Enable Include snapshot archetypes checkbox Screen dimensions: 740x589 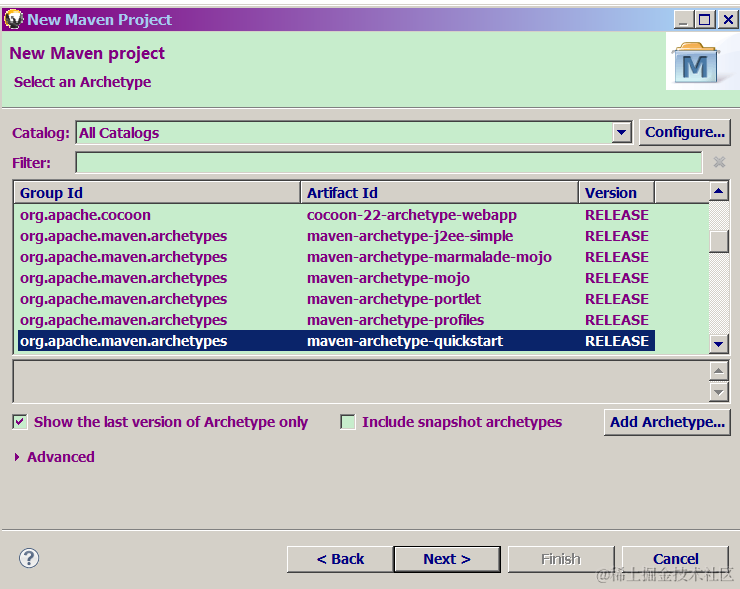pyautogui.click(x=348, y=422)
